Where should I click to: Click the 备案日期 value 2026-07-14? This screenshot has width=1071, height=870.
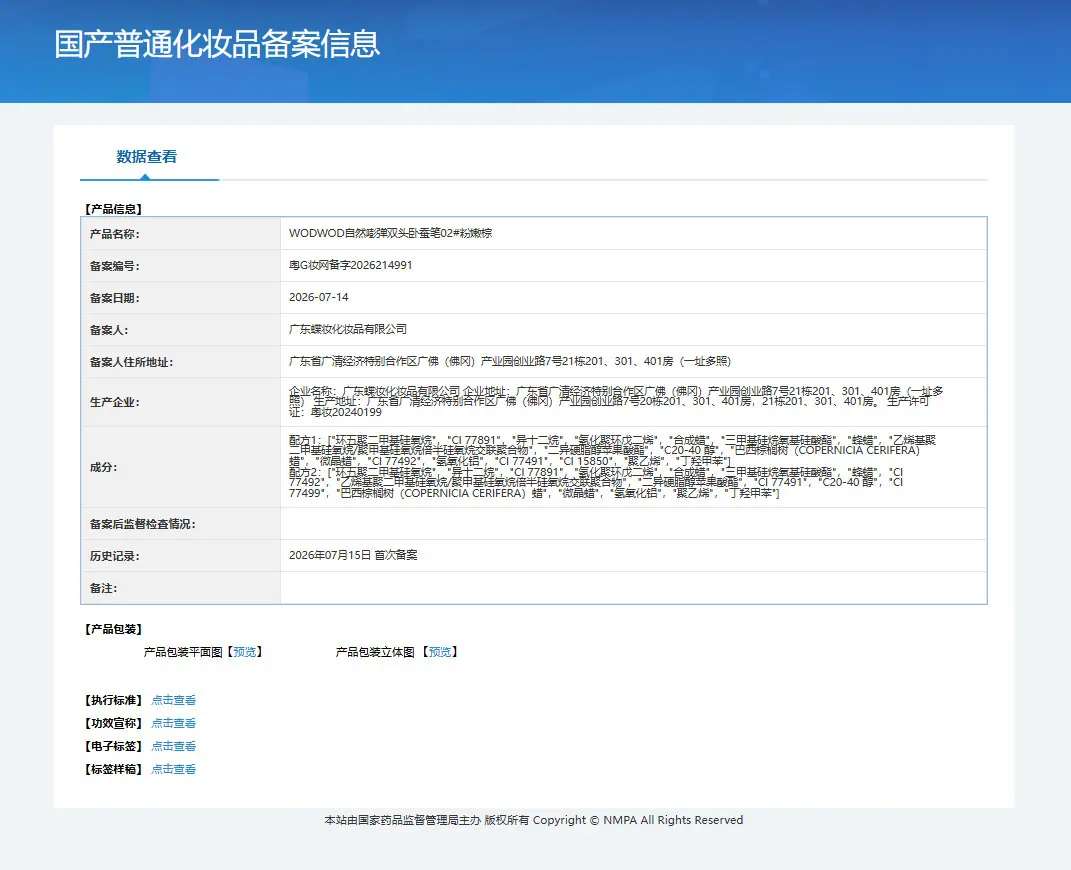tap(319, 297)
